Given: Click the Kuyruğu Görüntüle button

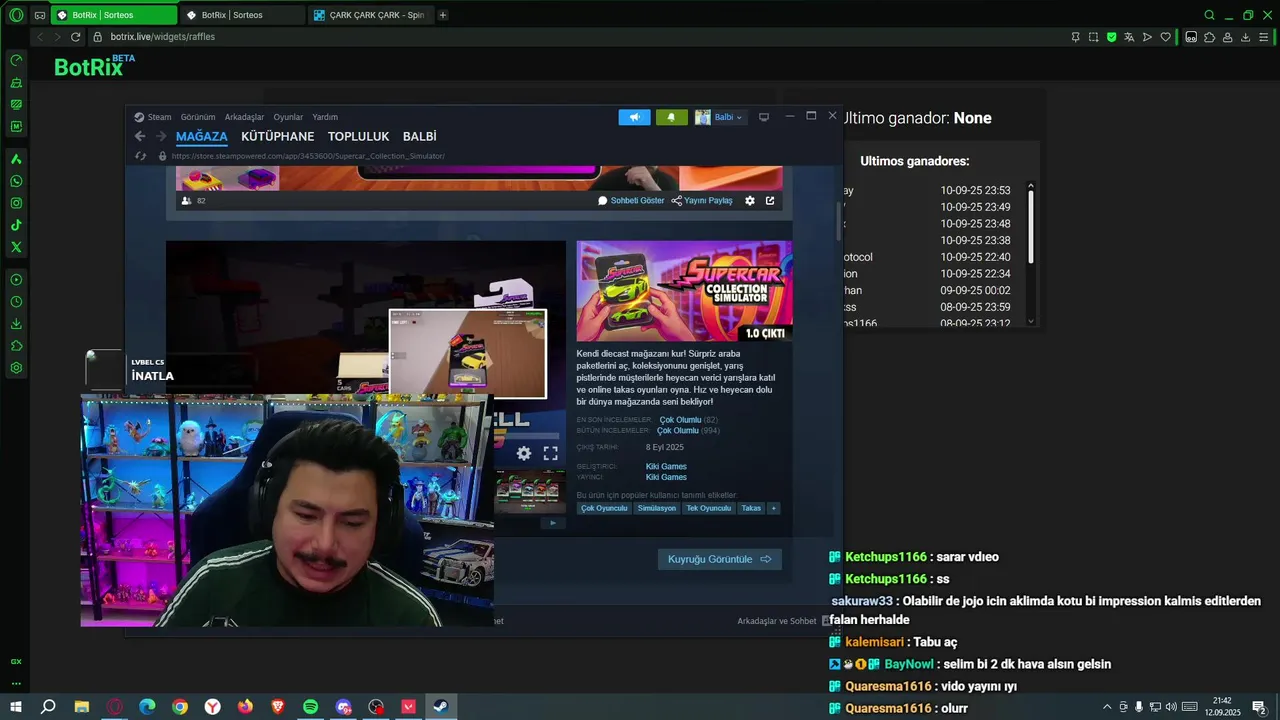Looking at the screenshot, I should [720, 559].
